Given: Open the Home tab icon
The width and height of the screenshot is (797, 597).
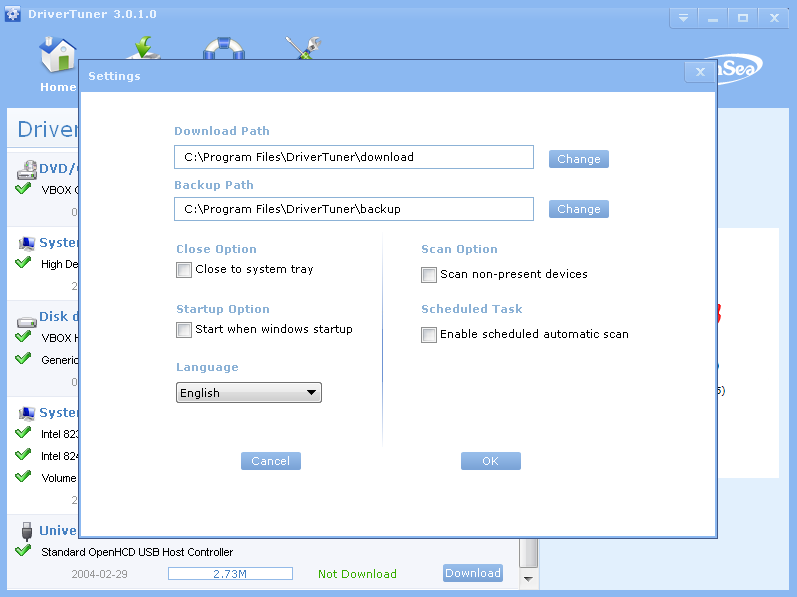Looking at the screenshot, I should 58,54.
